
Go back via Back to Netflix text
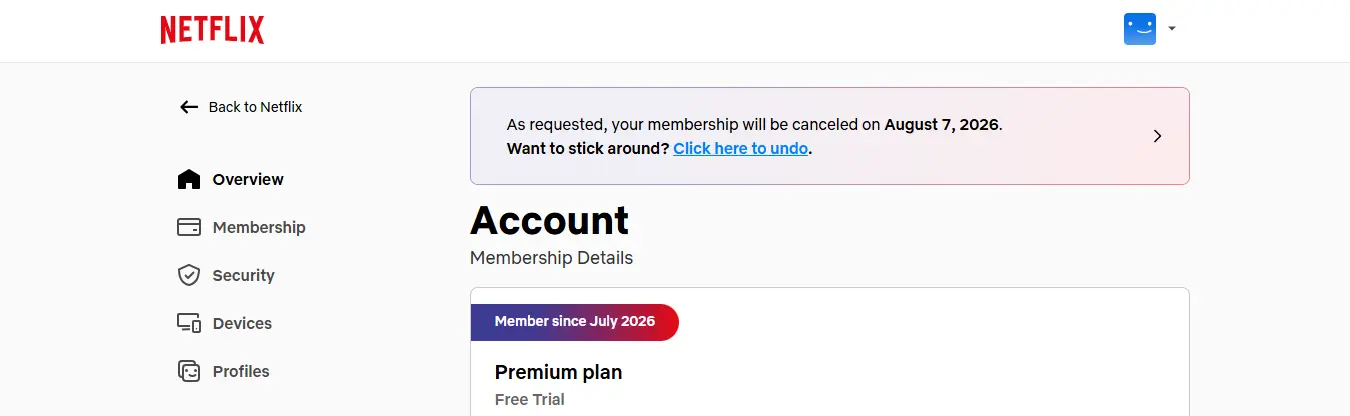click(x=255, y=107)
